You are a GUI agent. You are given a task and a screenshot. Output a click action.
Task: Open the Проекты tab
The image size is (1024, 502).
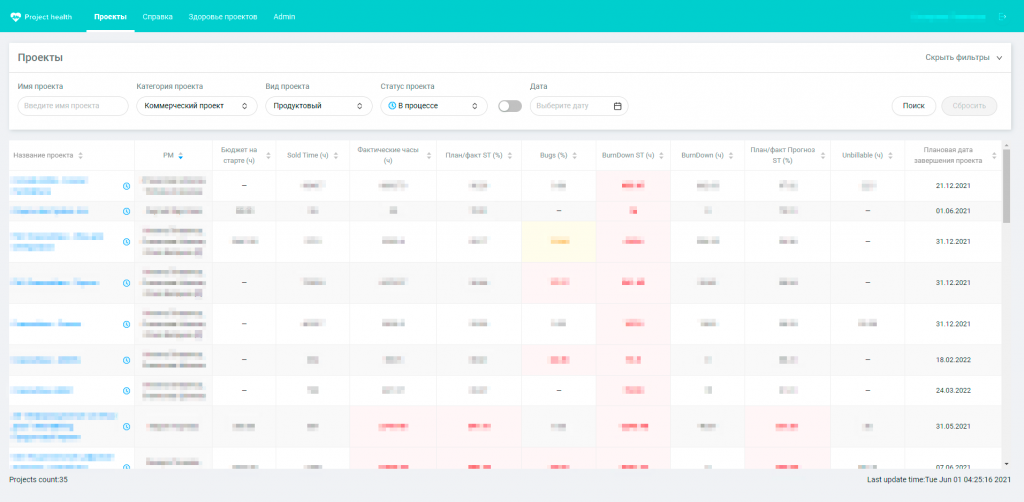coord(110,17)
